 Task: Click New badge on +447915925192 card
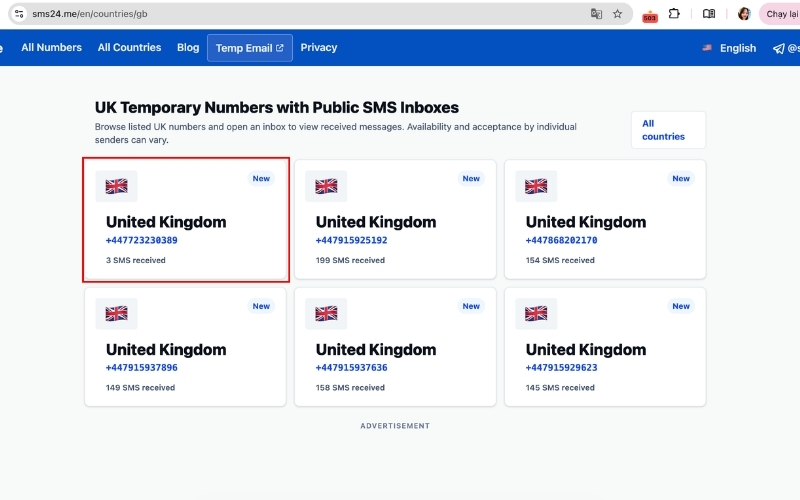click(471, 179)
